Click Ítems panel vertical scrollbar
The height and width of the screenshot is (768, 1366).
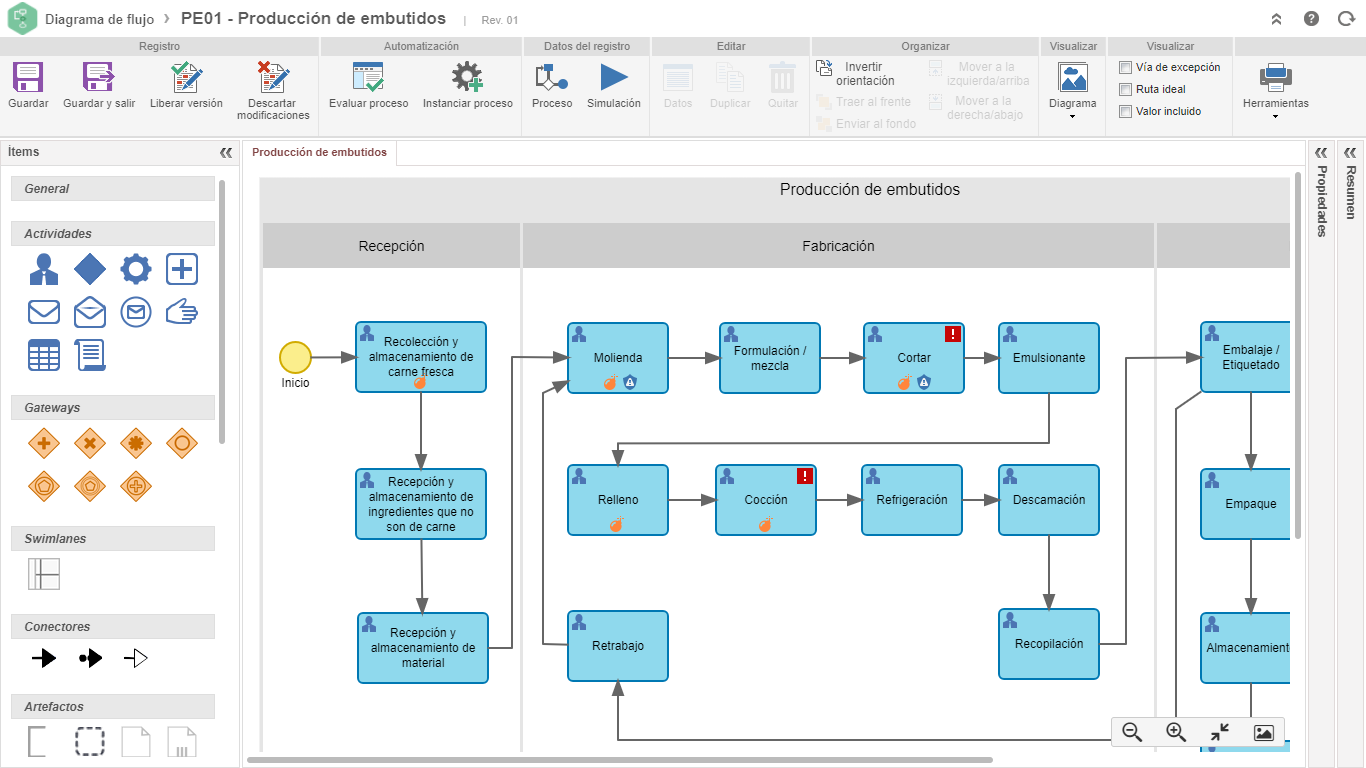pyautogui.click(x=222, y=310)
